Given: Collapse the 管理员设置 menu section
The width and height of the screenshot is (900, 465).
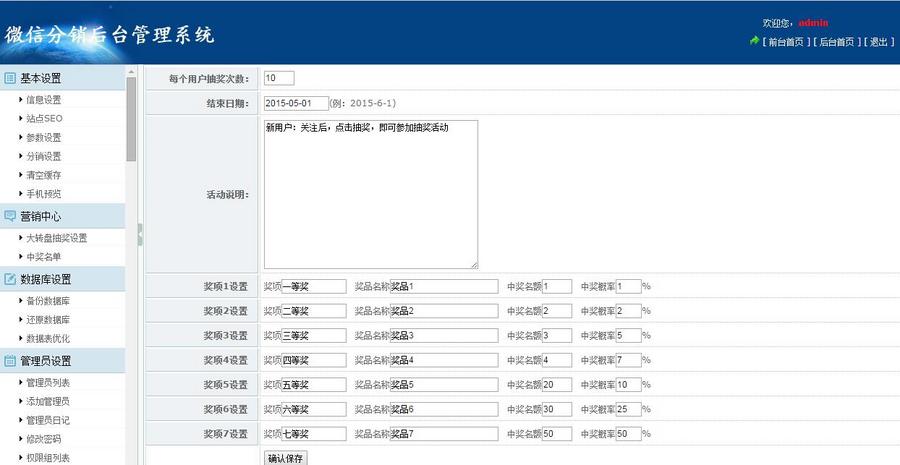Looking at the screenshot, I should tap(63, 361).
